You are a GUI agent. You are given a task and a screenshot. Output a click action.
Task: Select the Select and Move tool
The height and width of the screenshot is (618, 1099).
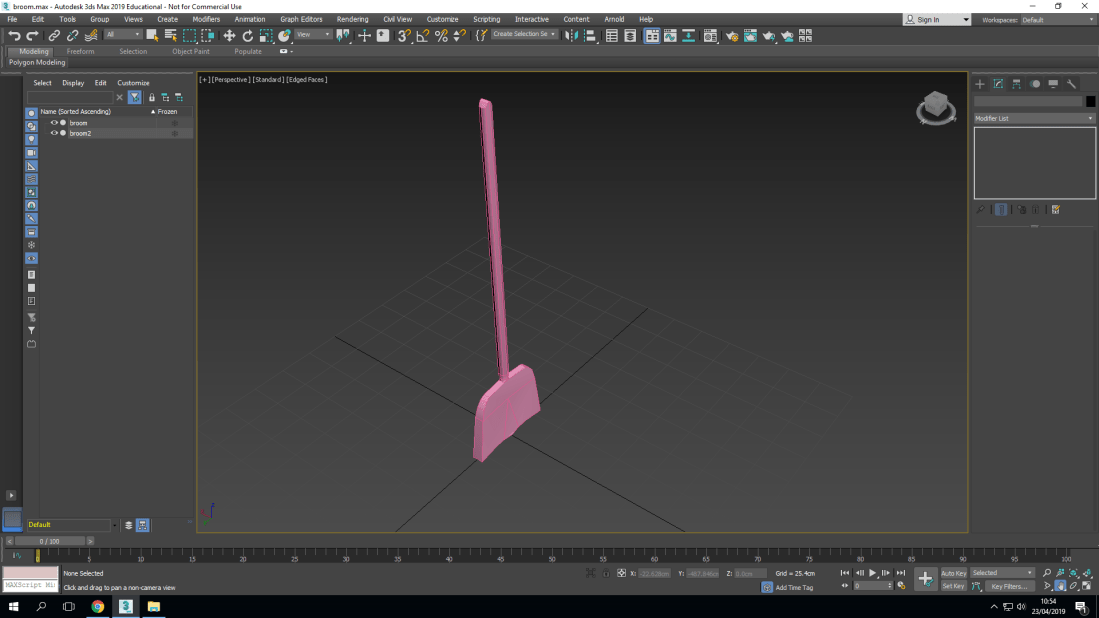tap(229, 35)
